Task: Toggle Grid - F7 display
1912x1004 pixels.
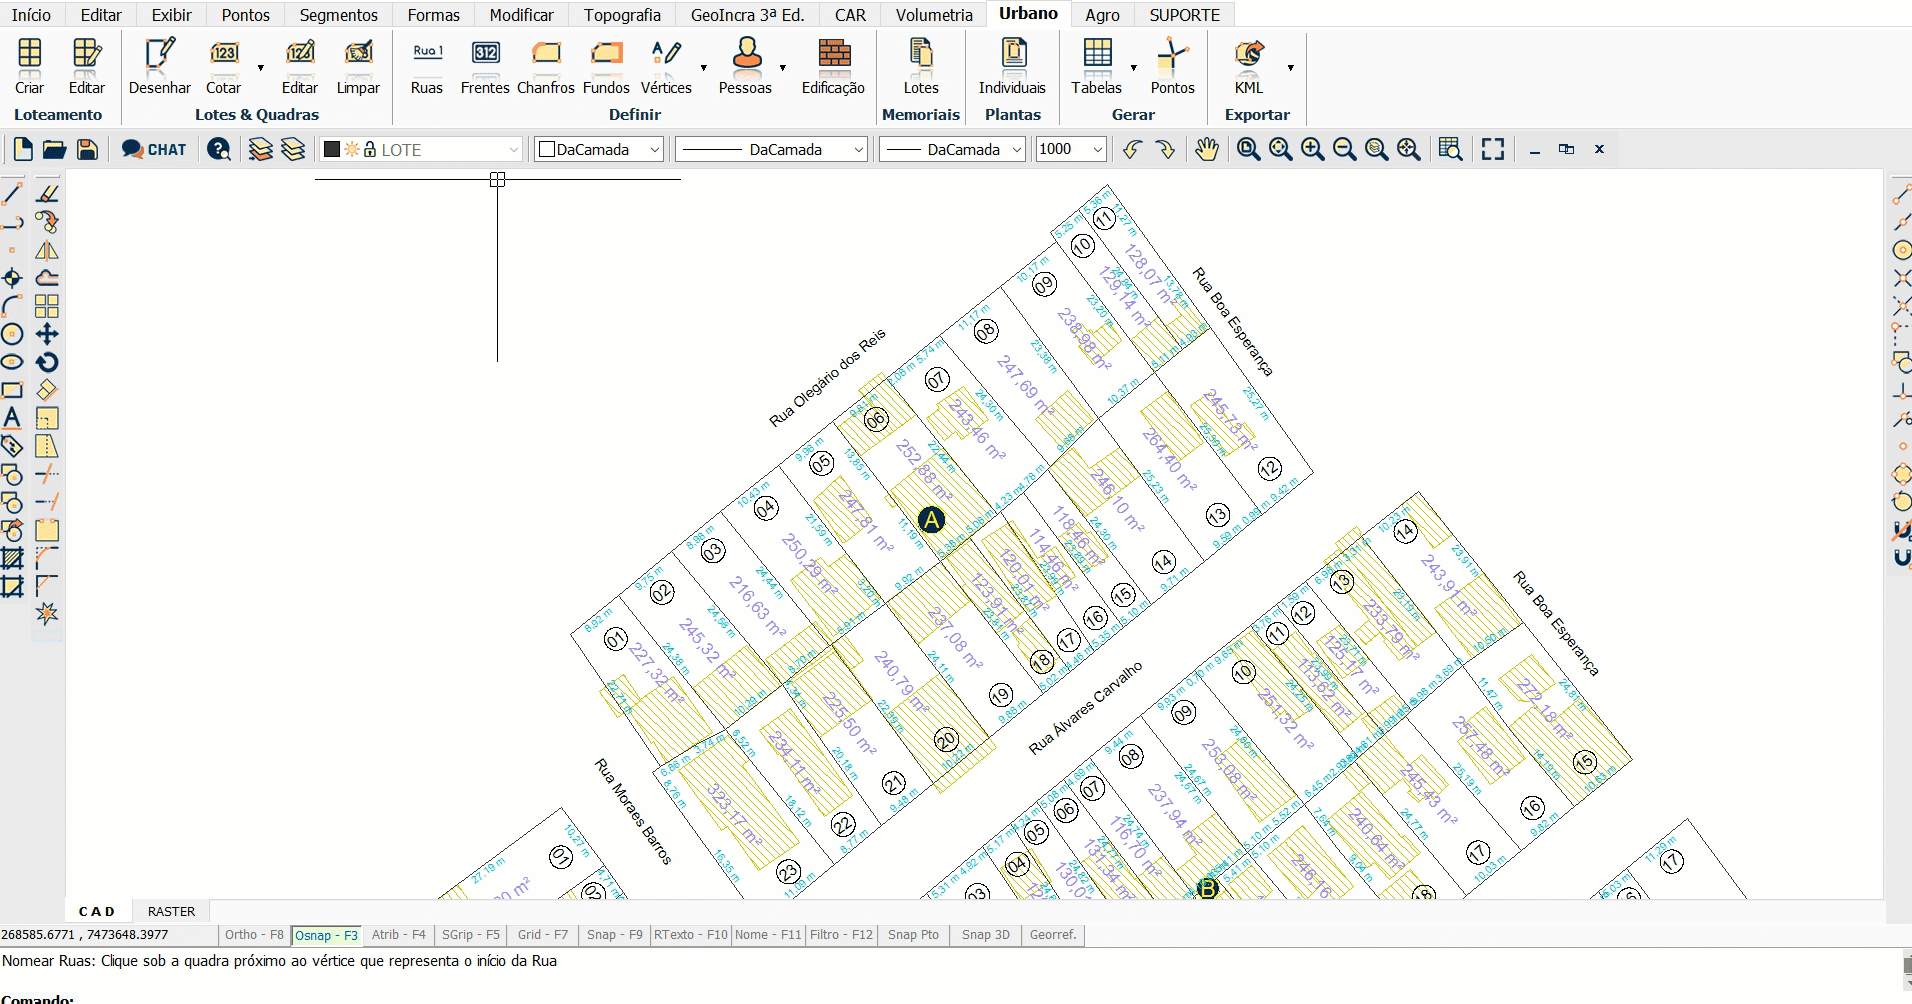Action: click(542, 935)
